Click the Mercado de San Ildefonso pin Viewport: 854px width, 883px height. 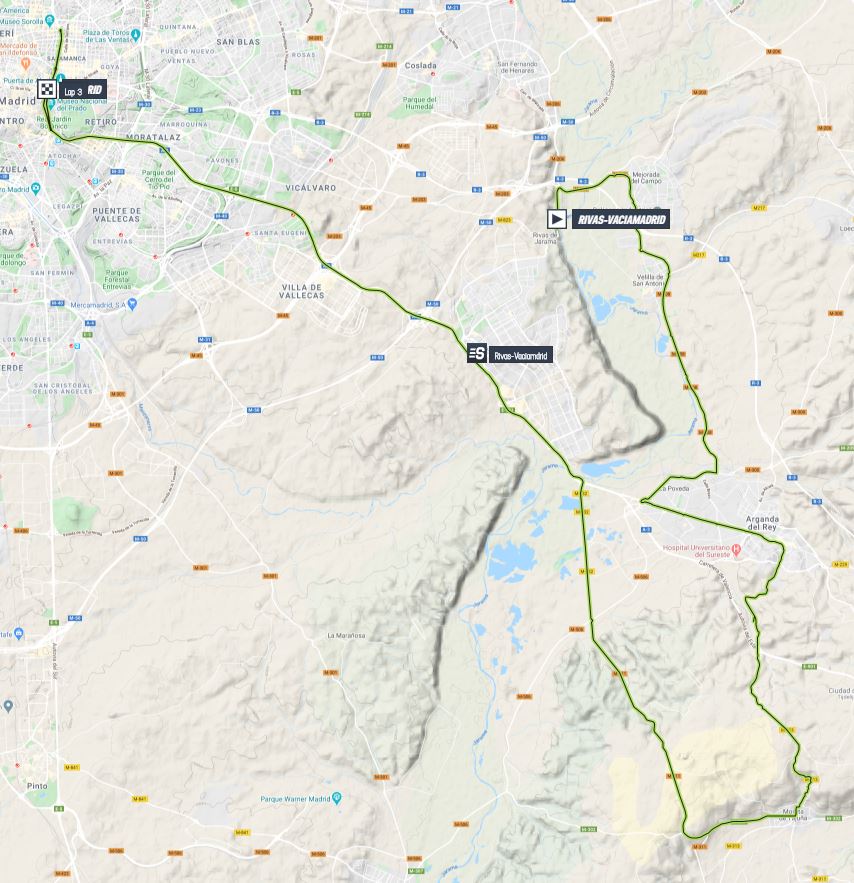coord(25,62)
